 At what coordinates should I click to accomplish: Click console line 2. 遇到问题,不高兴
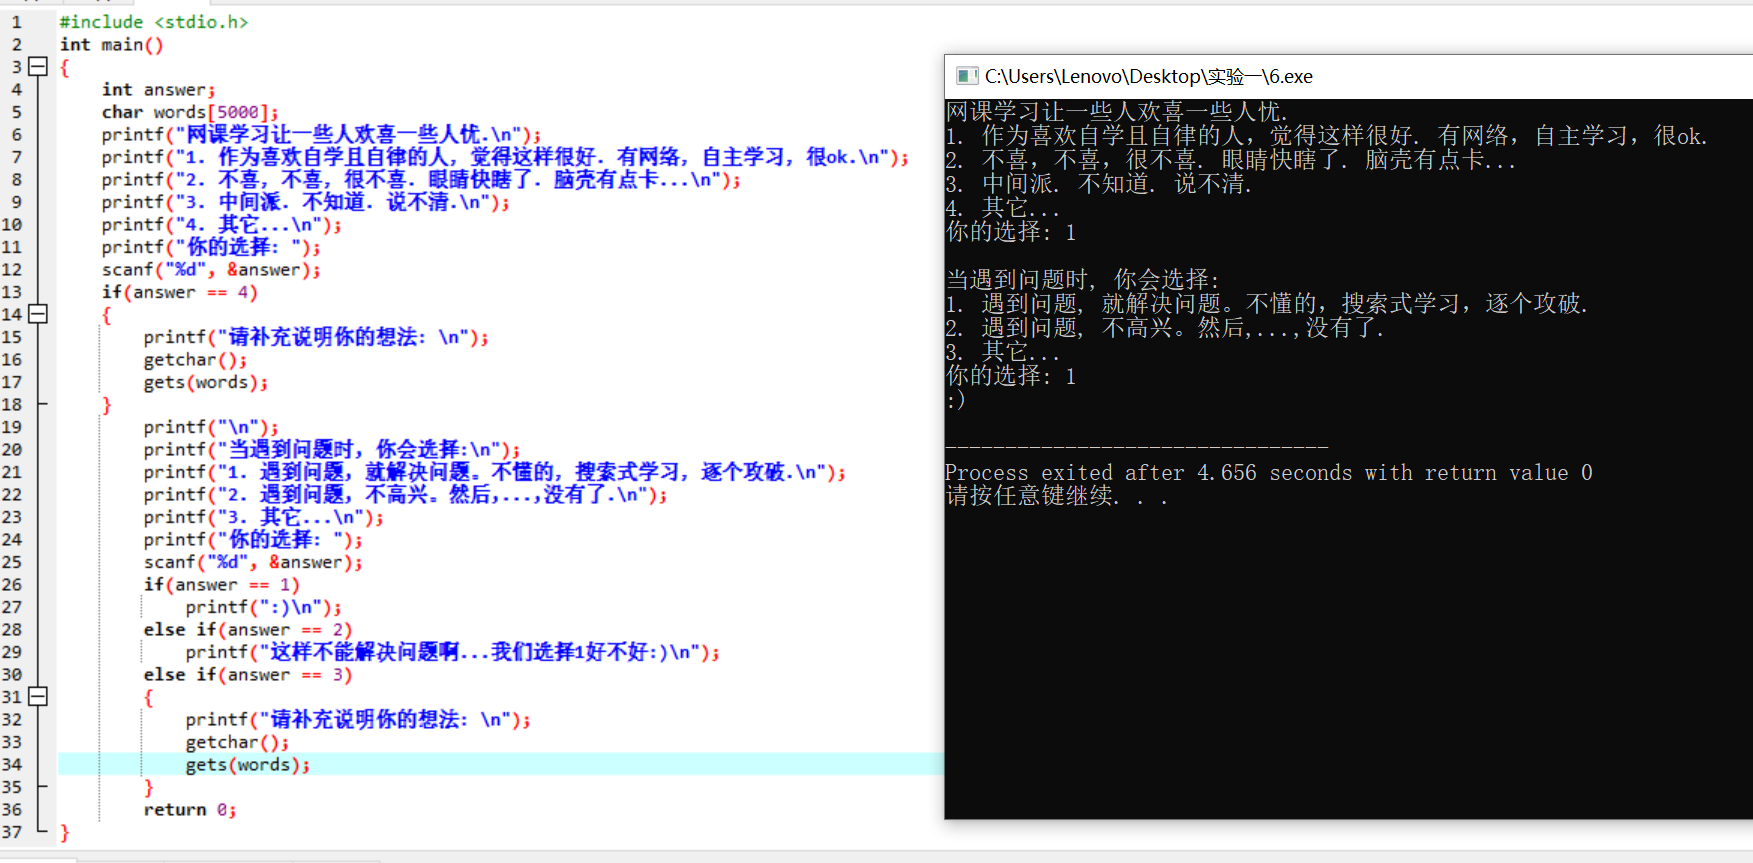pos(1165,328)
